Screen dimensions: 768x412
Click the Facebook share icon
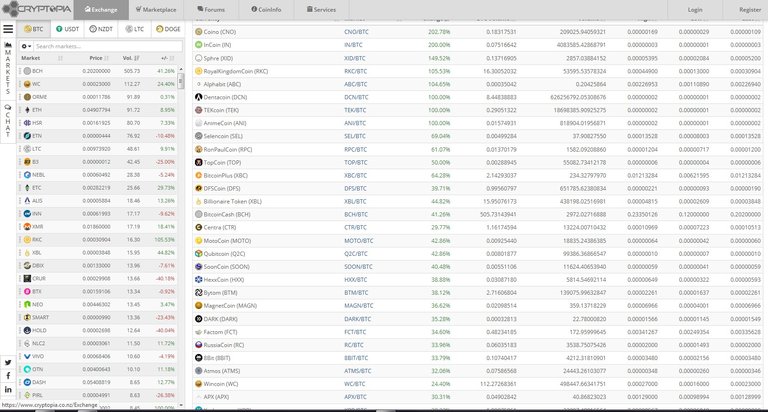tap(8, 376)
